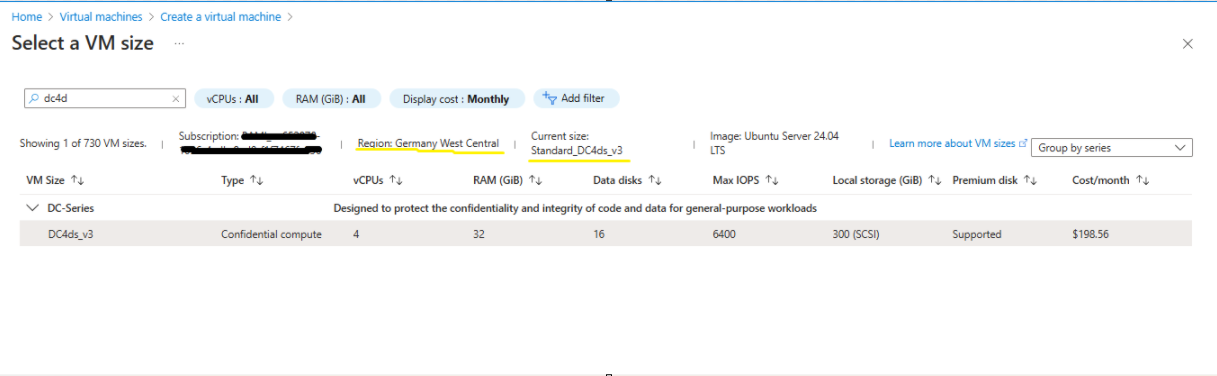Sort by Max IOPS column

point(745,180)
